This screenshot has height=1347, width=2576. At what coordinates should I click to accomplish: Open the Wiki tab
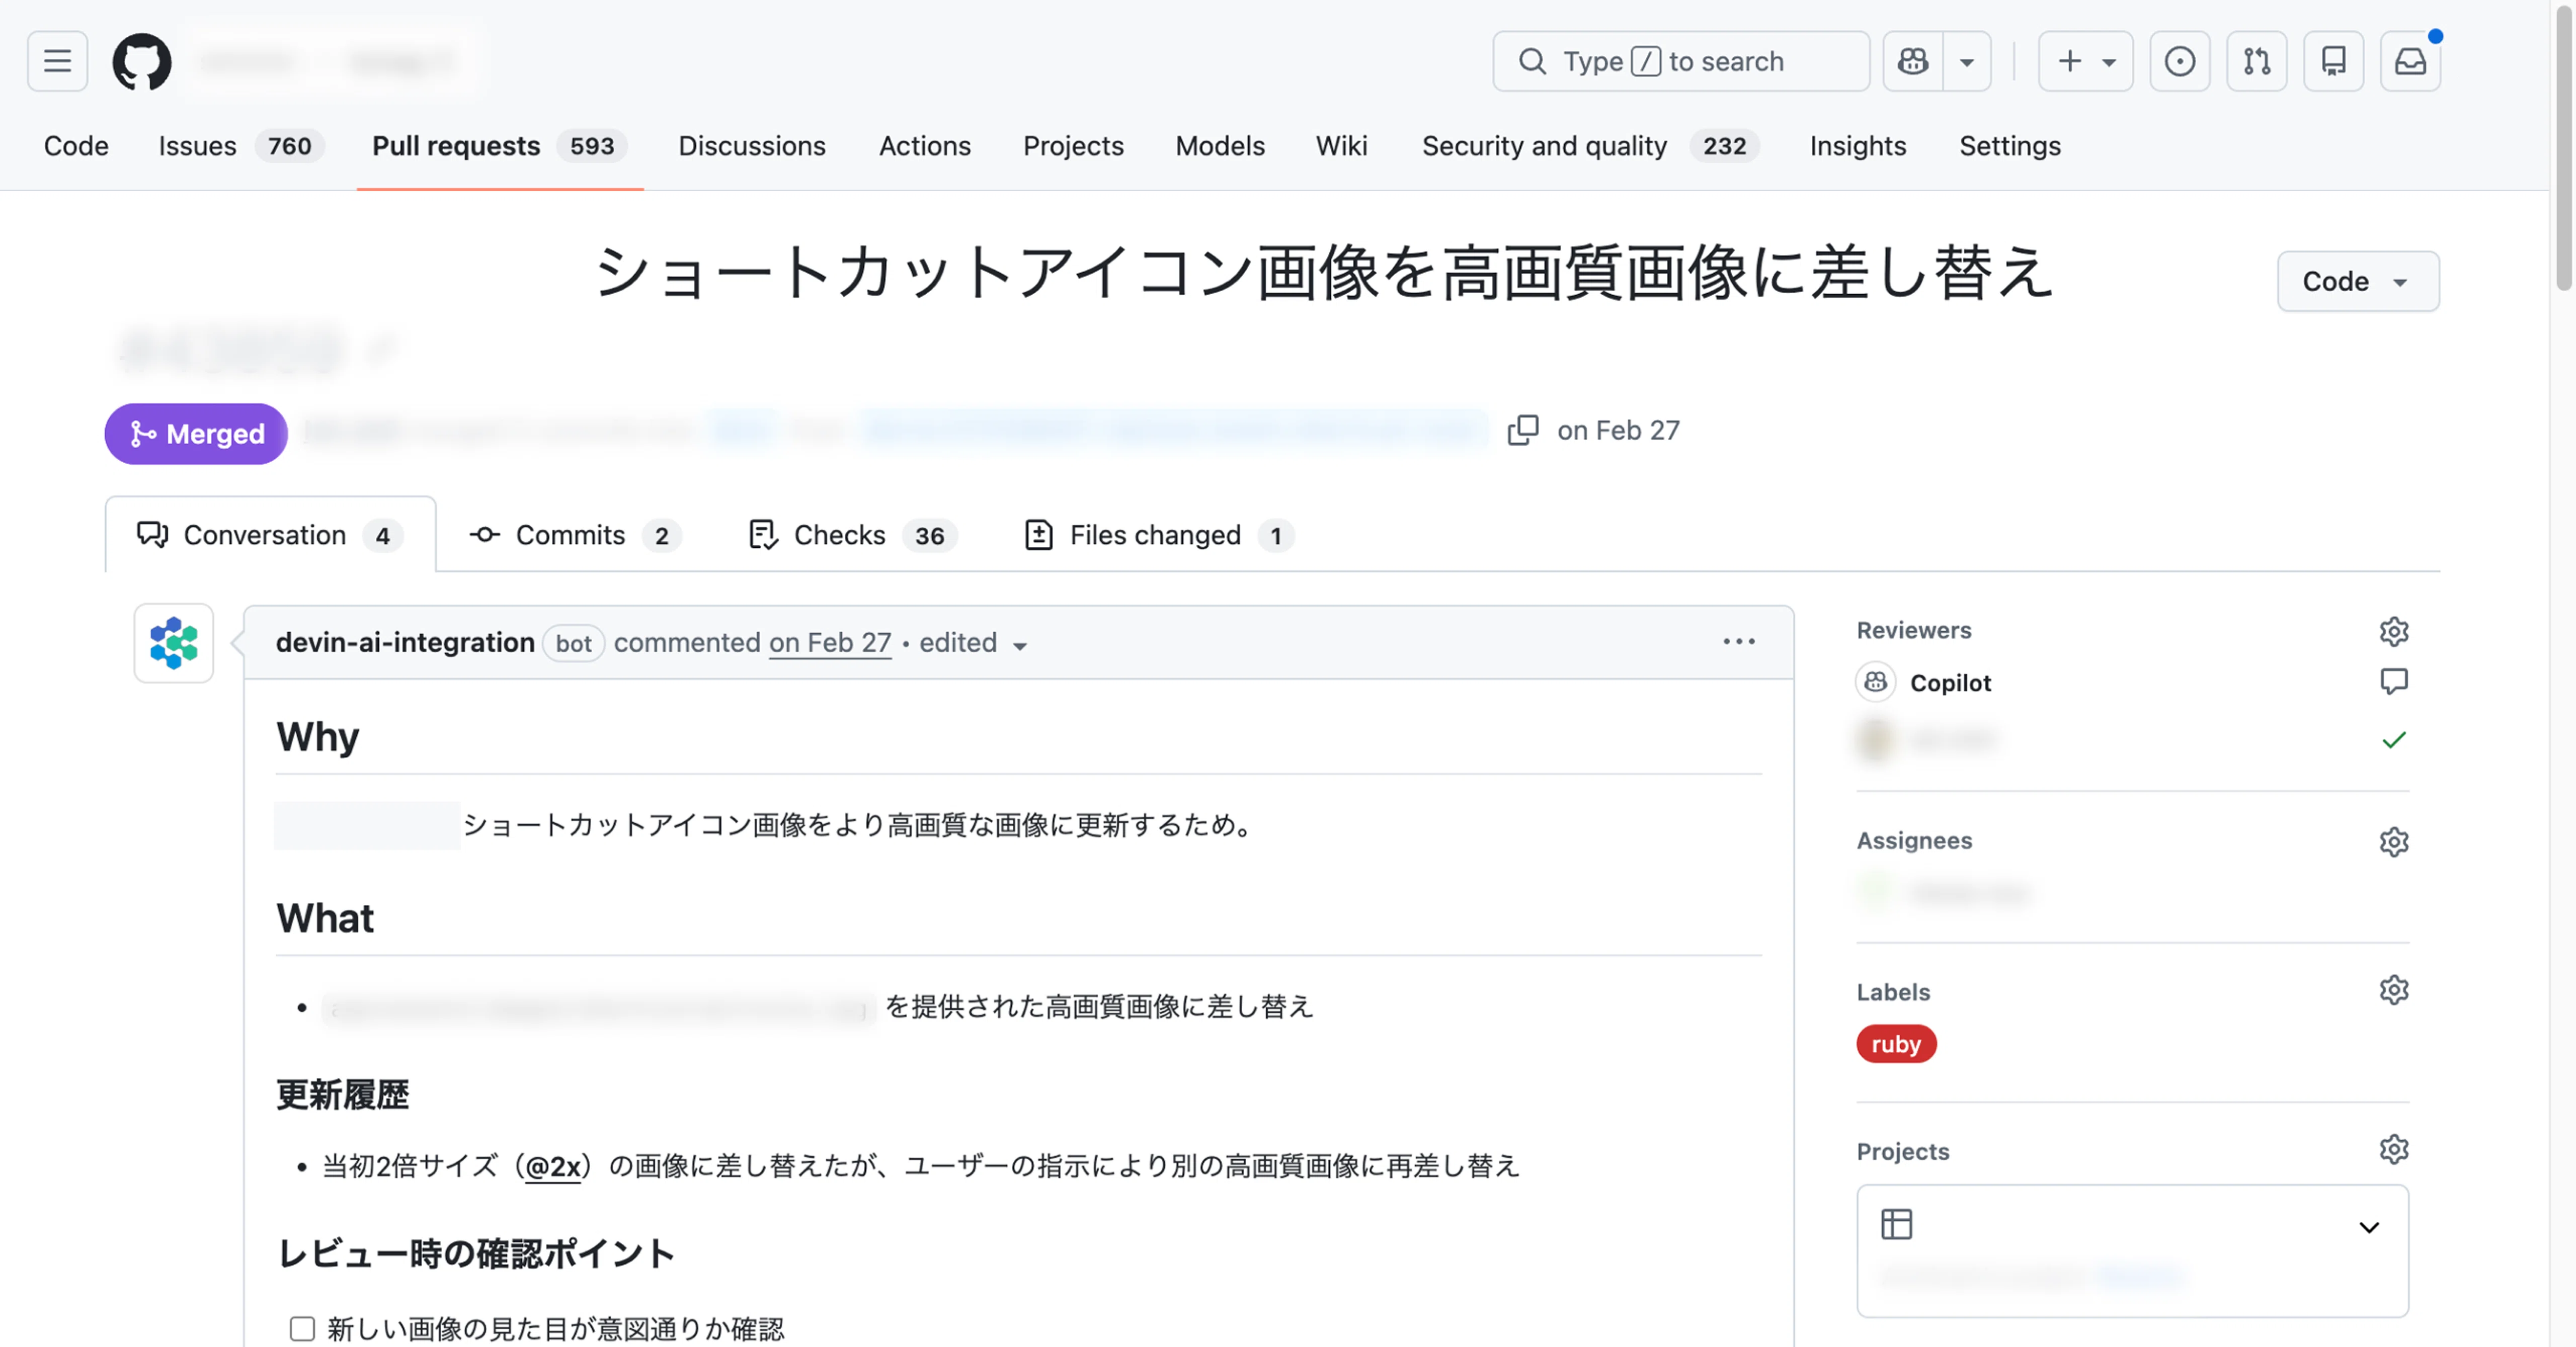pyautogui.click(x=1341, y=146)
